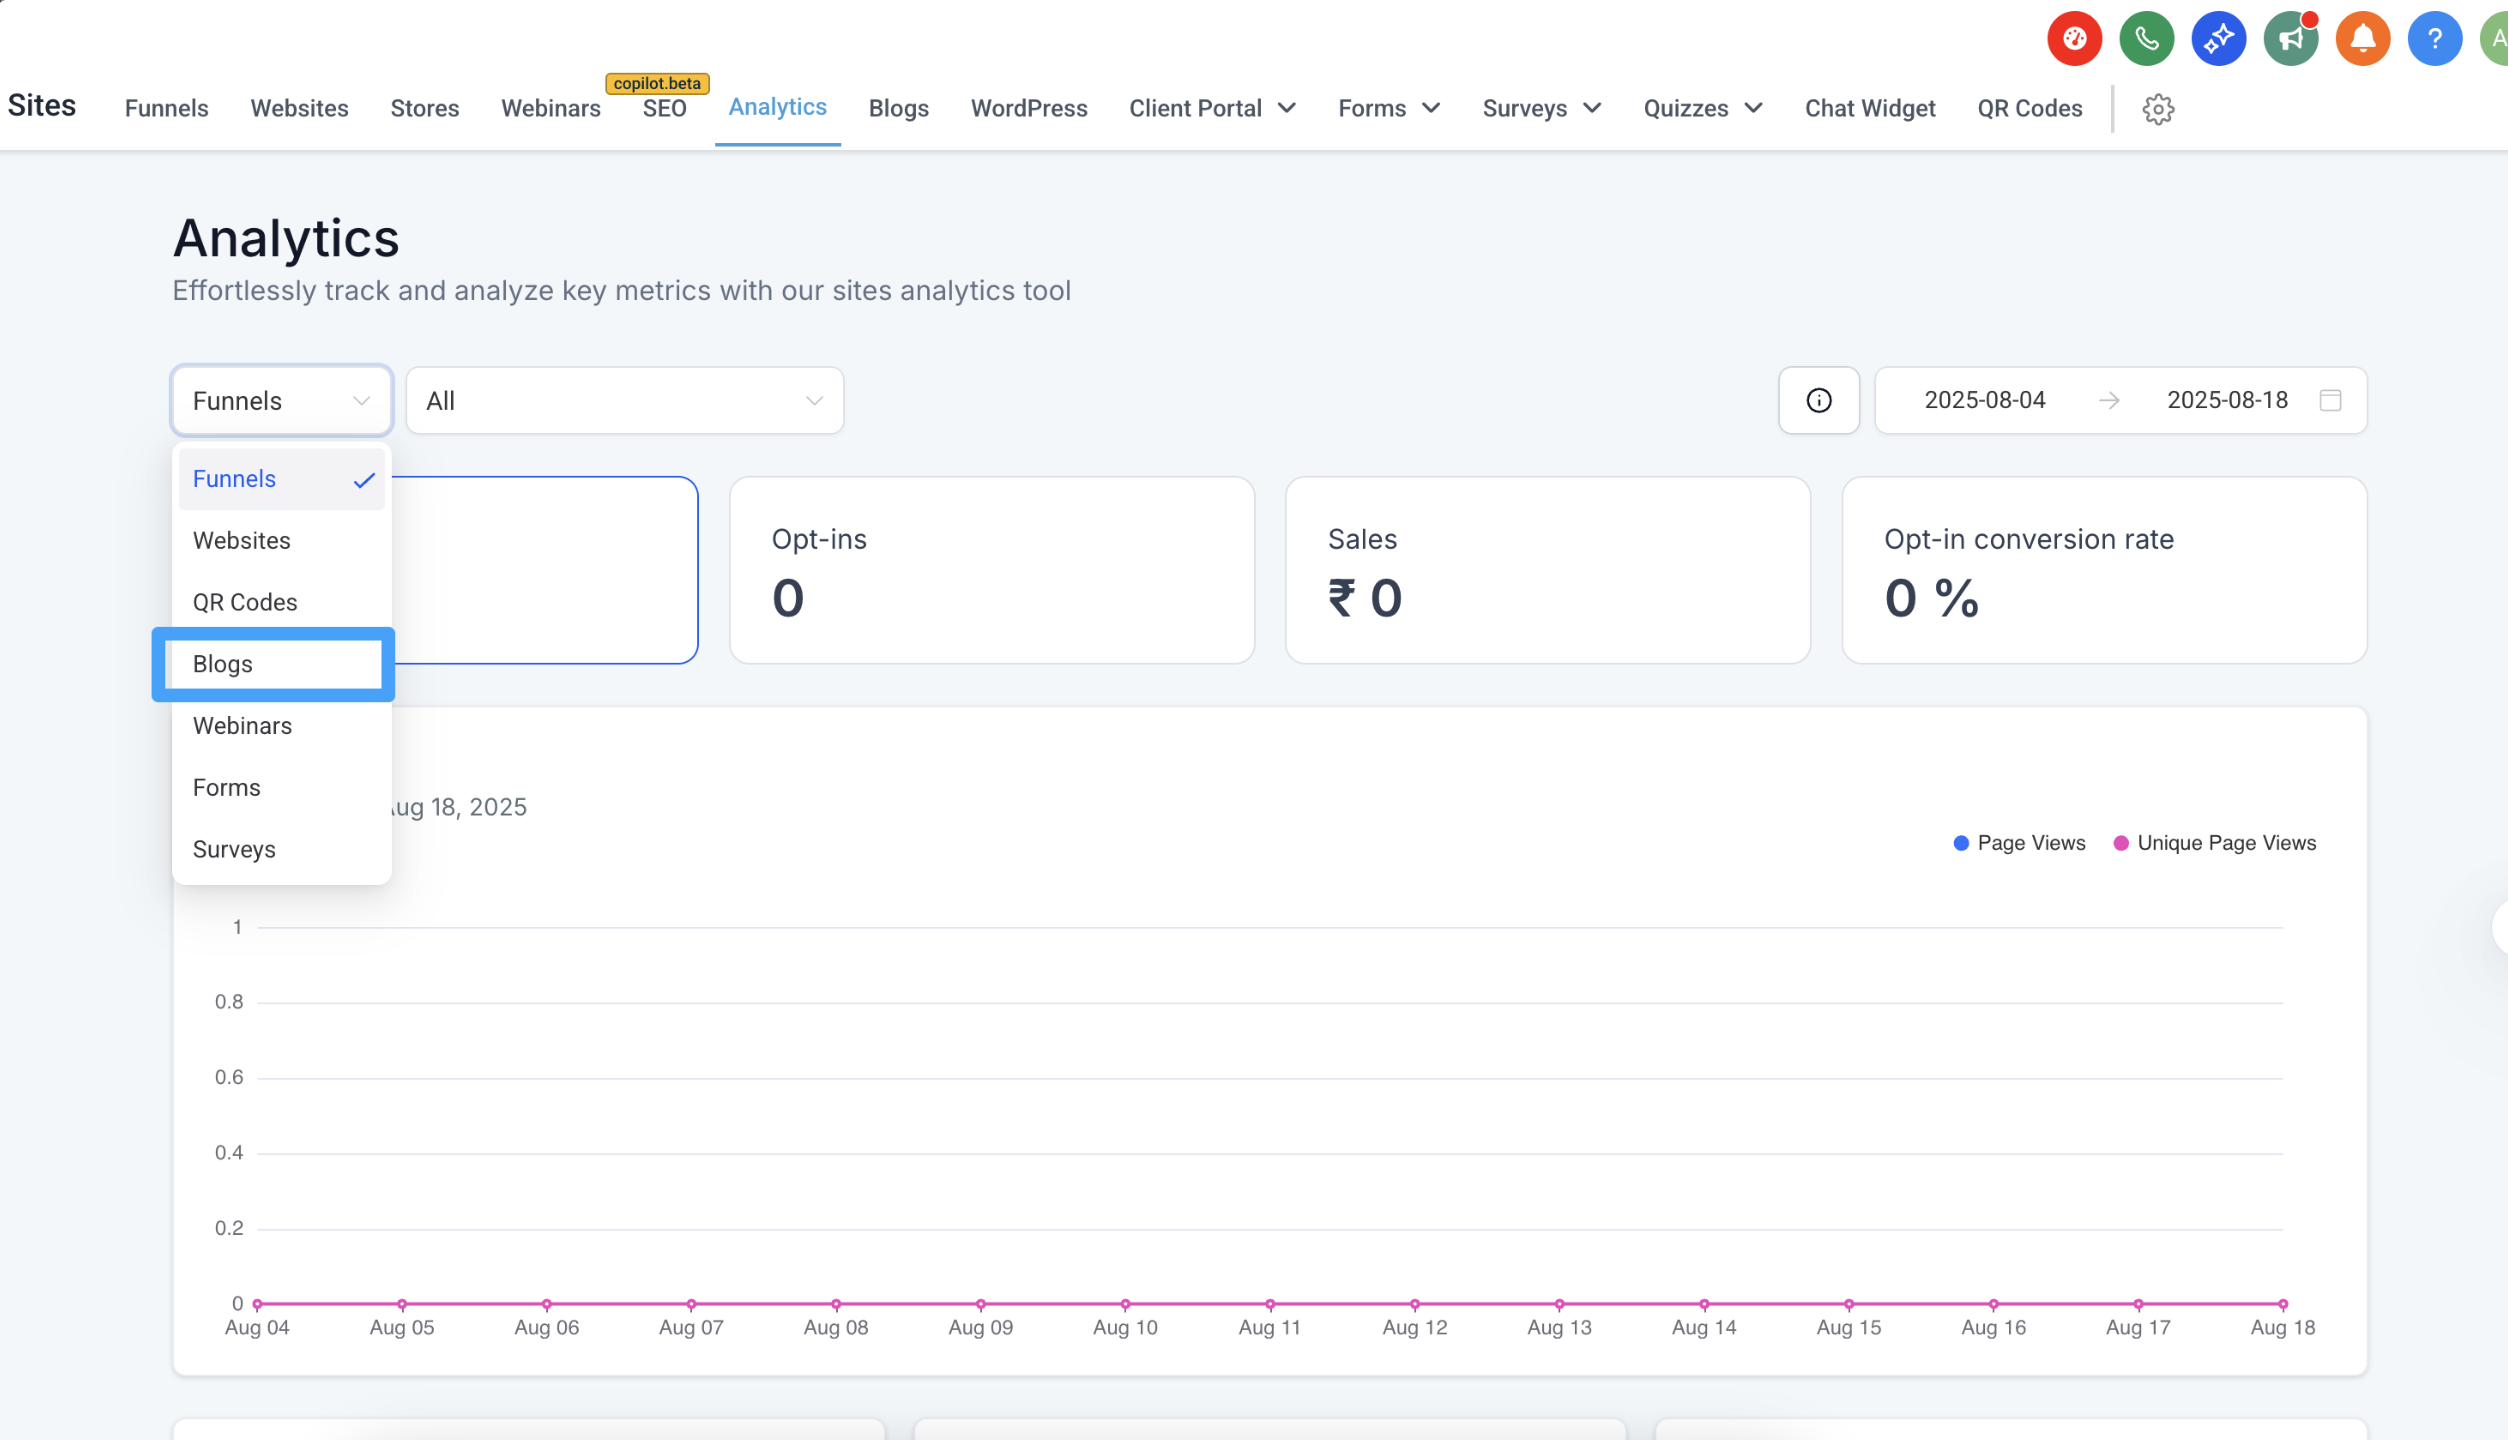Click calendar icon in date range field
This screenshot has width=2508, height=1440.
pyautogui.click(x=2330, y=401)
